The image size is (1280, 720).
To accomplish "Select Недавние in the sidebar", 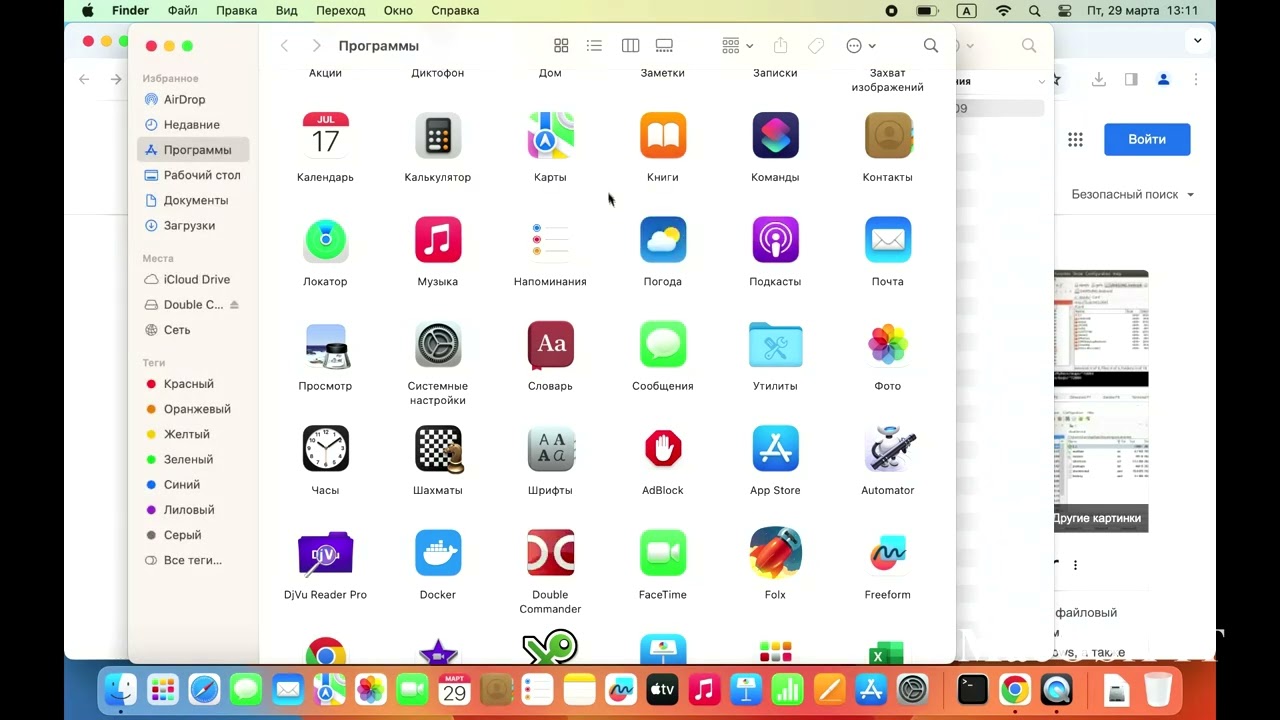I will 191,125.
